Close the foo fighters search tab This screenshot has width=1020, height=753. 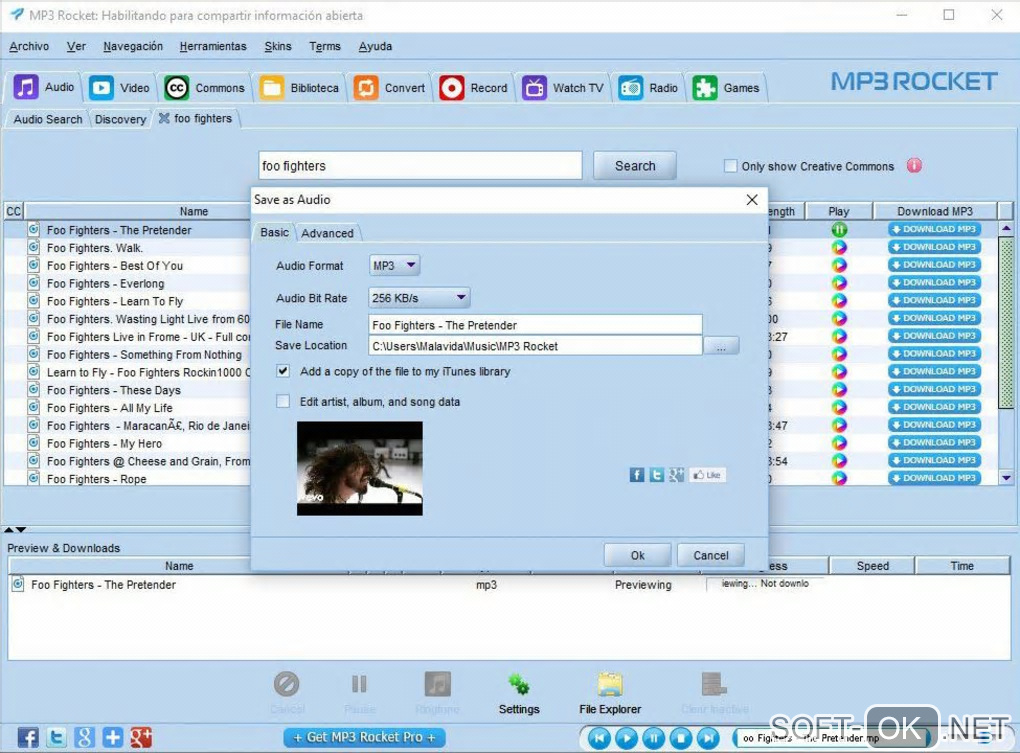tap(164, 118)
